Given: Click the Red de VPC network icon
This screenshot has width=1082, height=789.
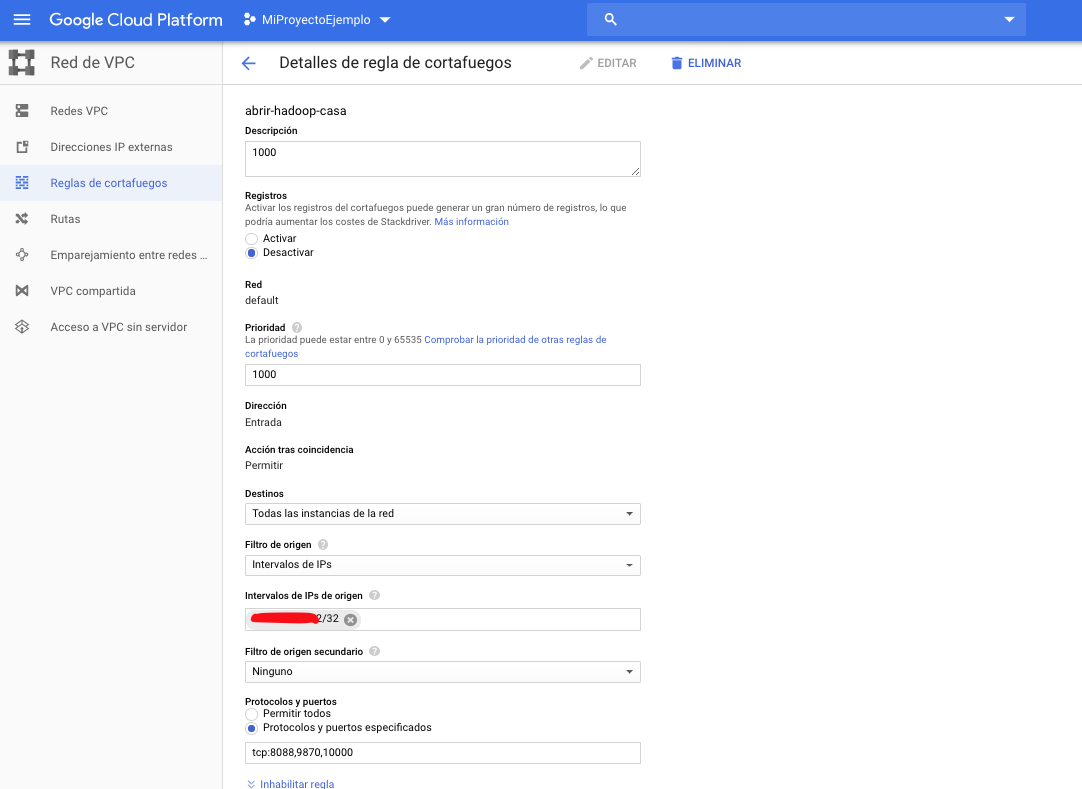Looking at the screenshot, I should click(x=22, y=63).
